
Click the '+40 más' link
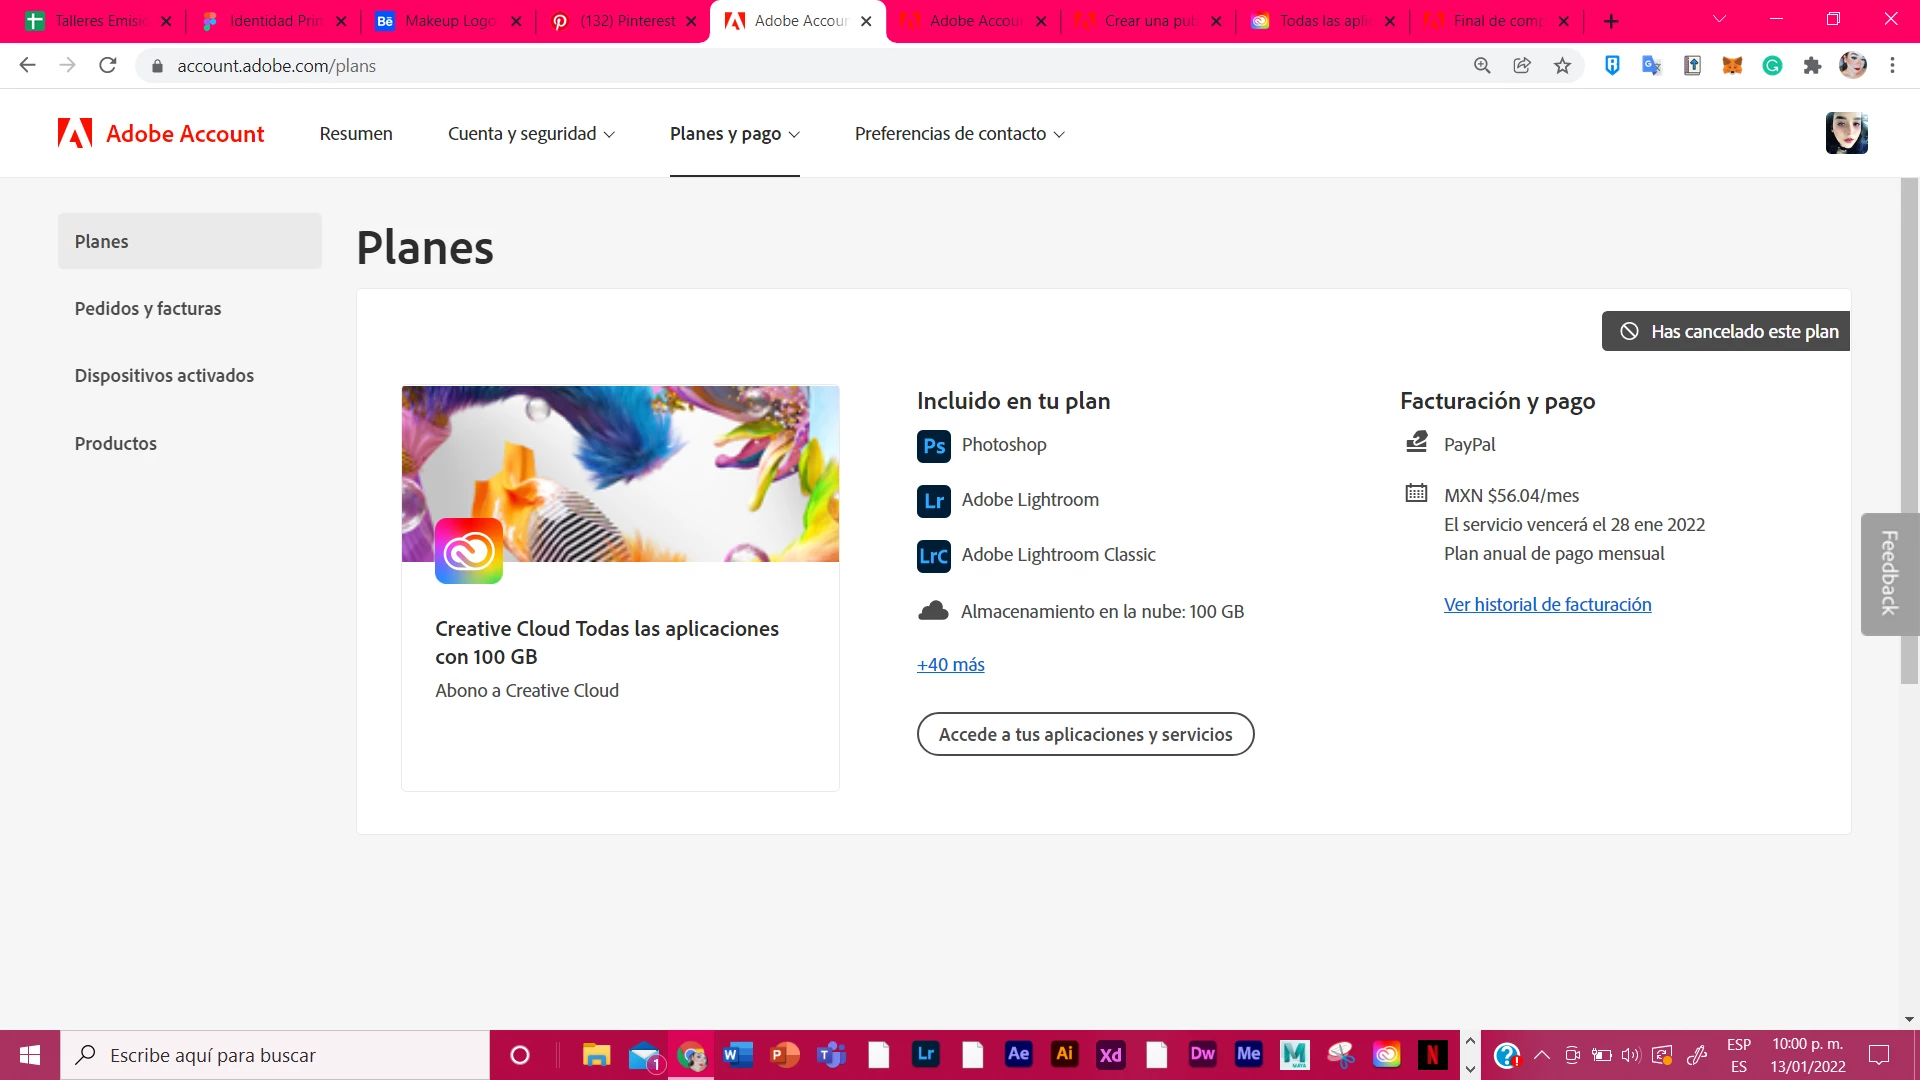951,665
